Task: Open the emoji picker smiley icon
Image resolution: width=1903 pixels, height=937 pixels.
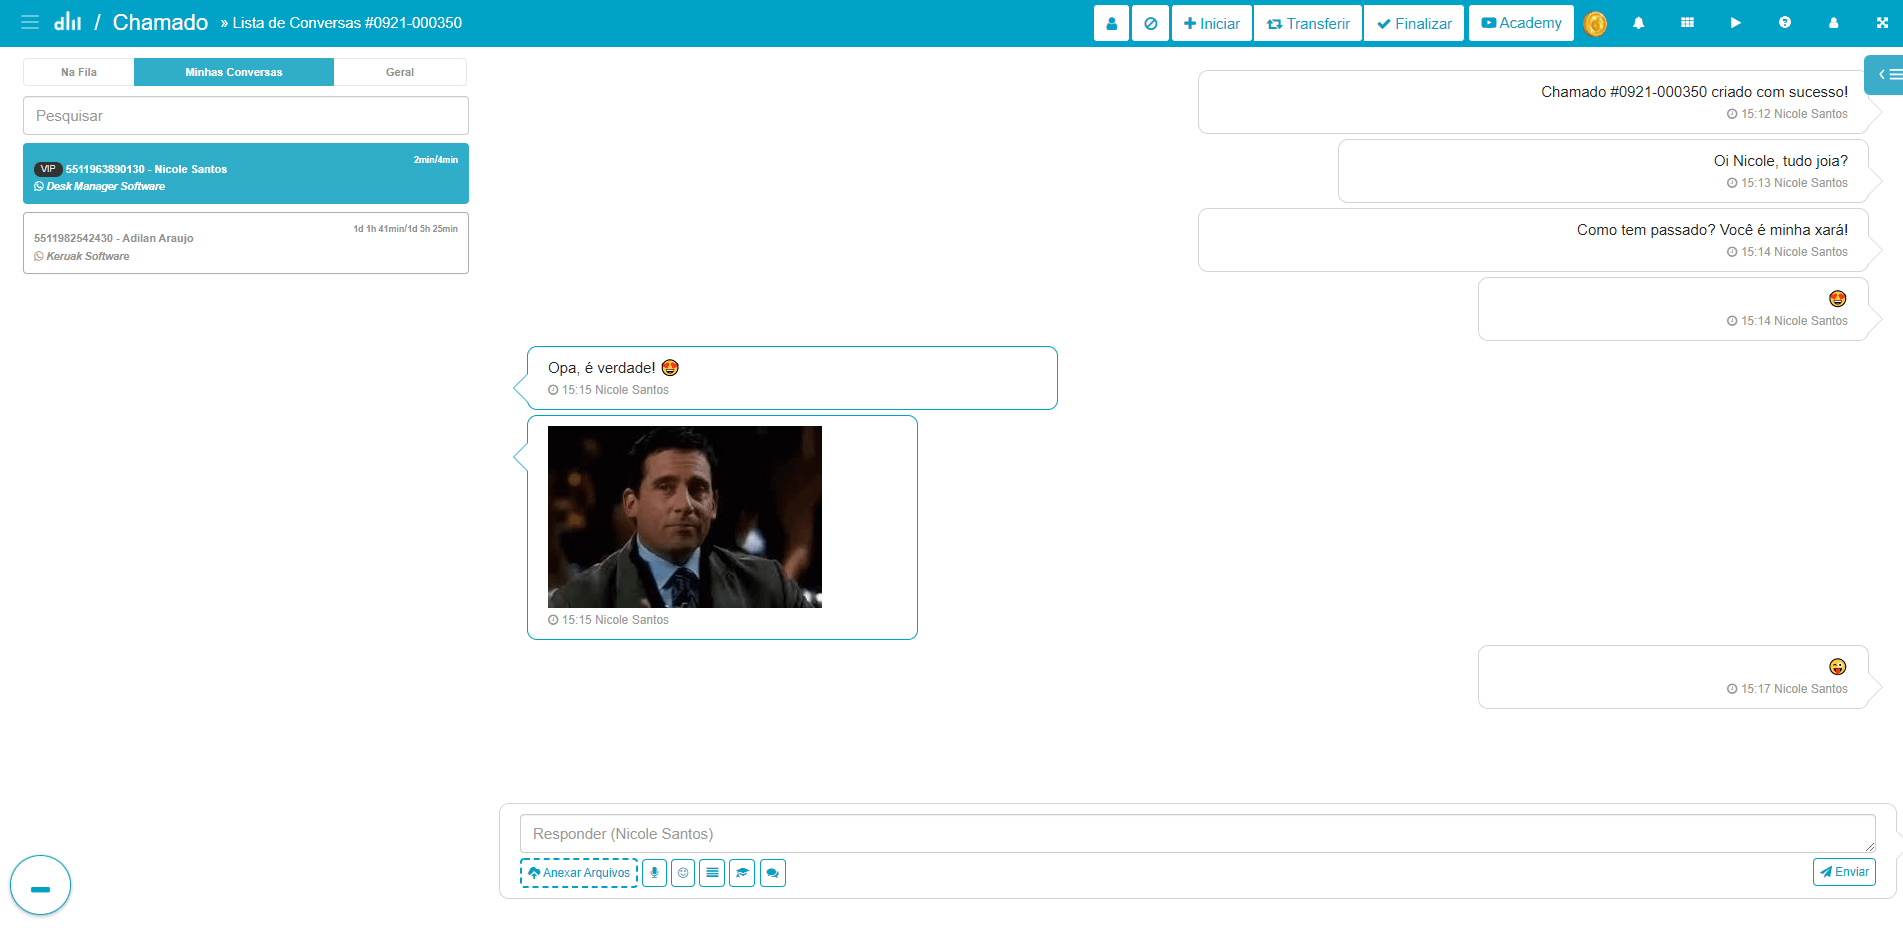Action: pos(683,873)
